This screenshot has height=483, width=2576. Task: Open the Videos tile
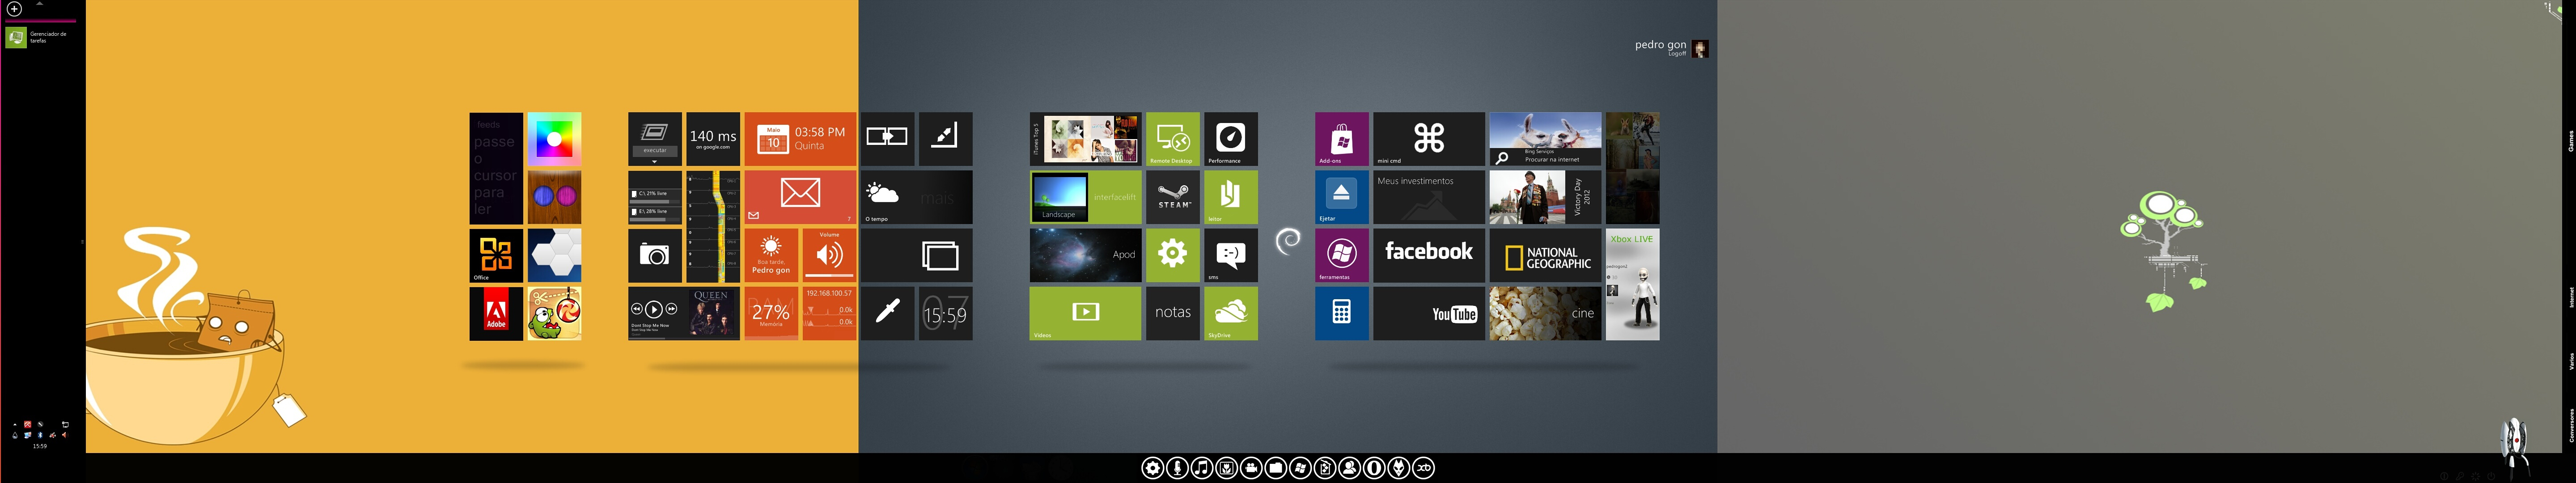click(1085, 313)
